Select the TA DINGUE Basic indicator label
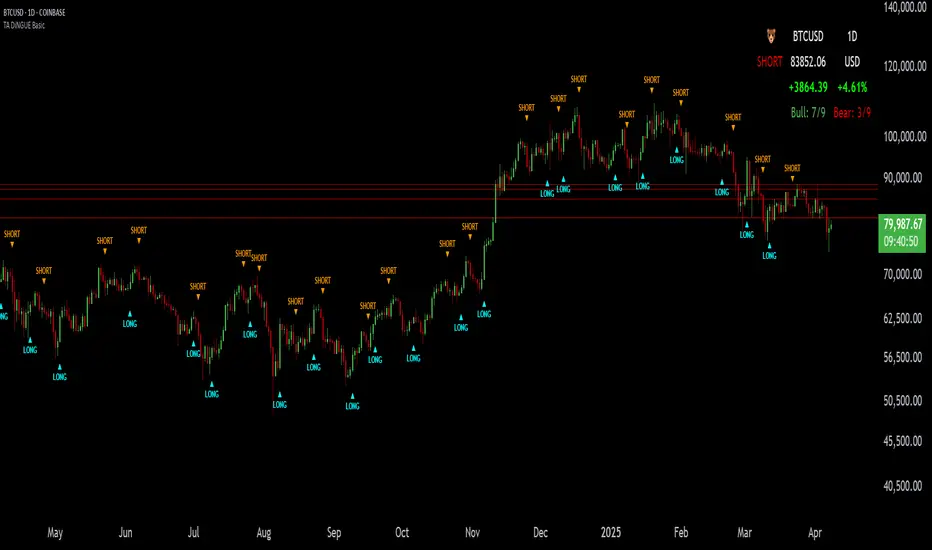Screen dimensions: 932x550 click(x=24, y=25)
